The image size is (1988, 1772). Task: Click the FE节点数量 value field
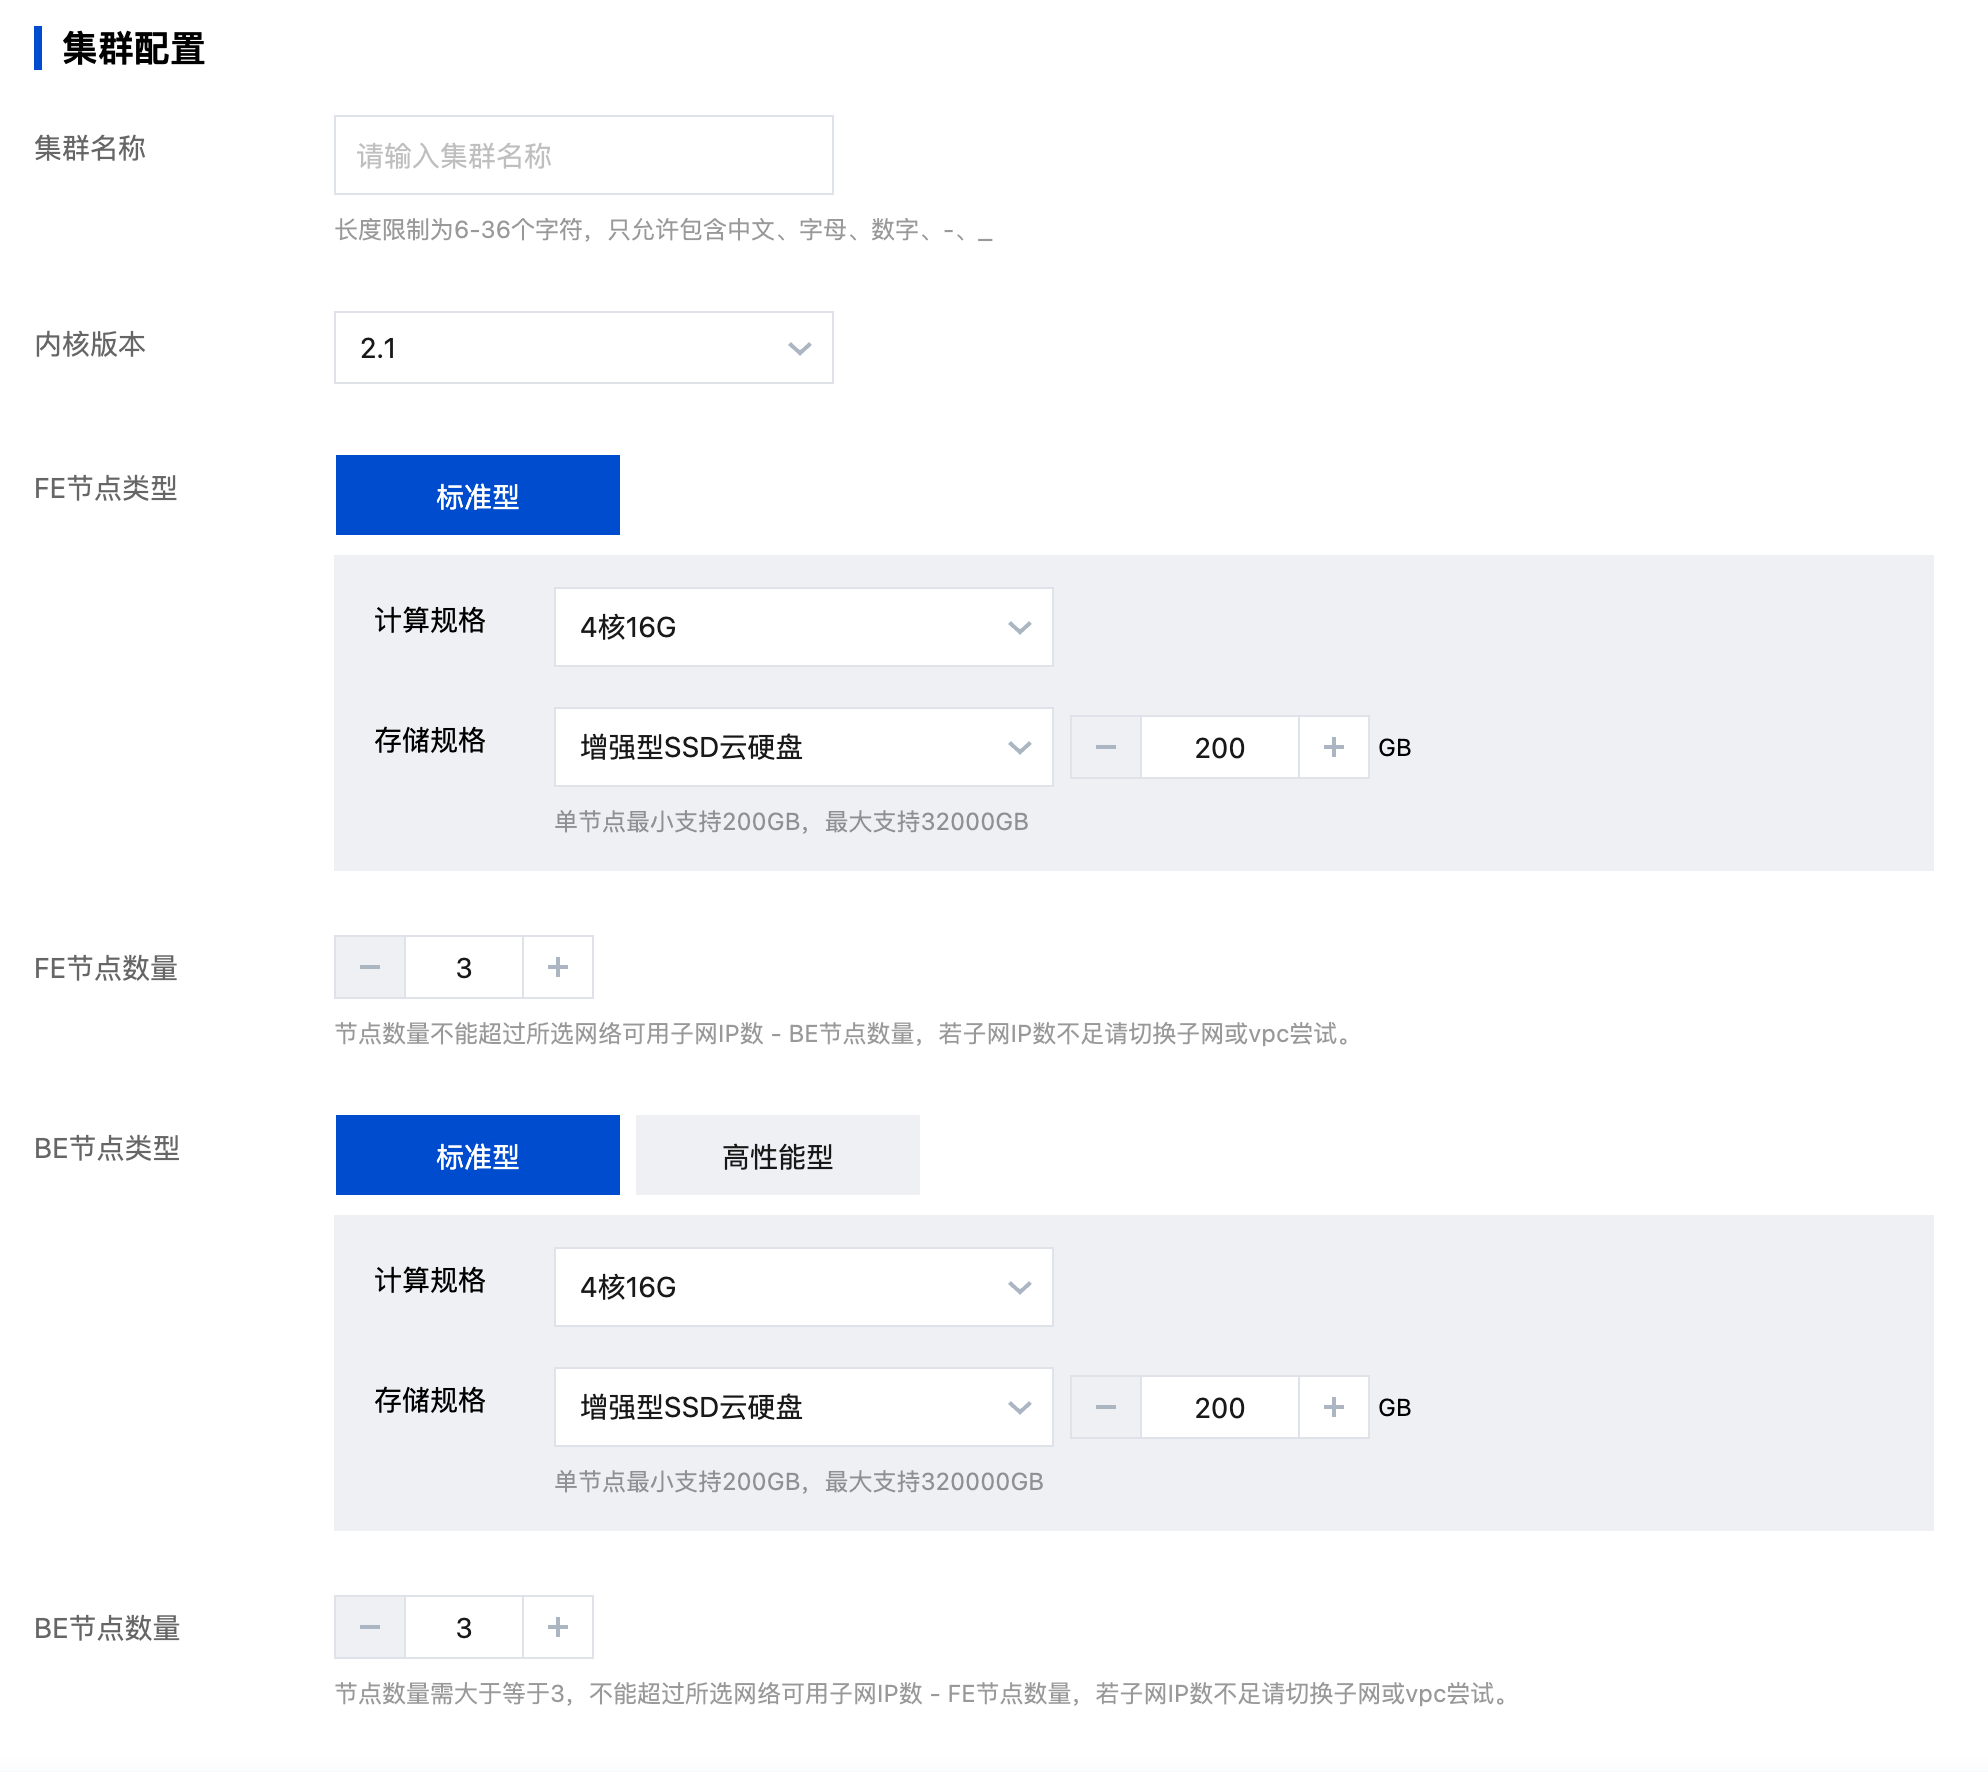(463, 967)
